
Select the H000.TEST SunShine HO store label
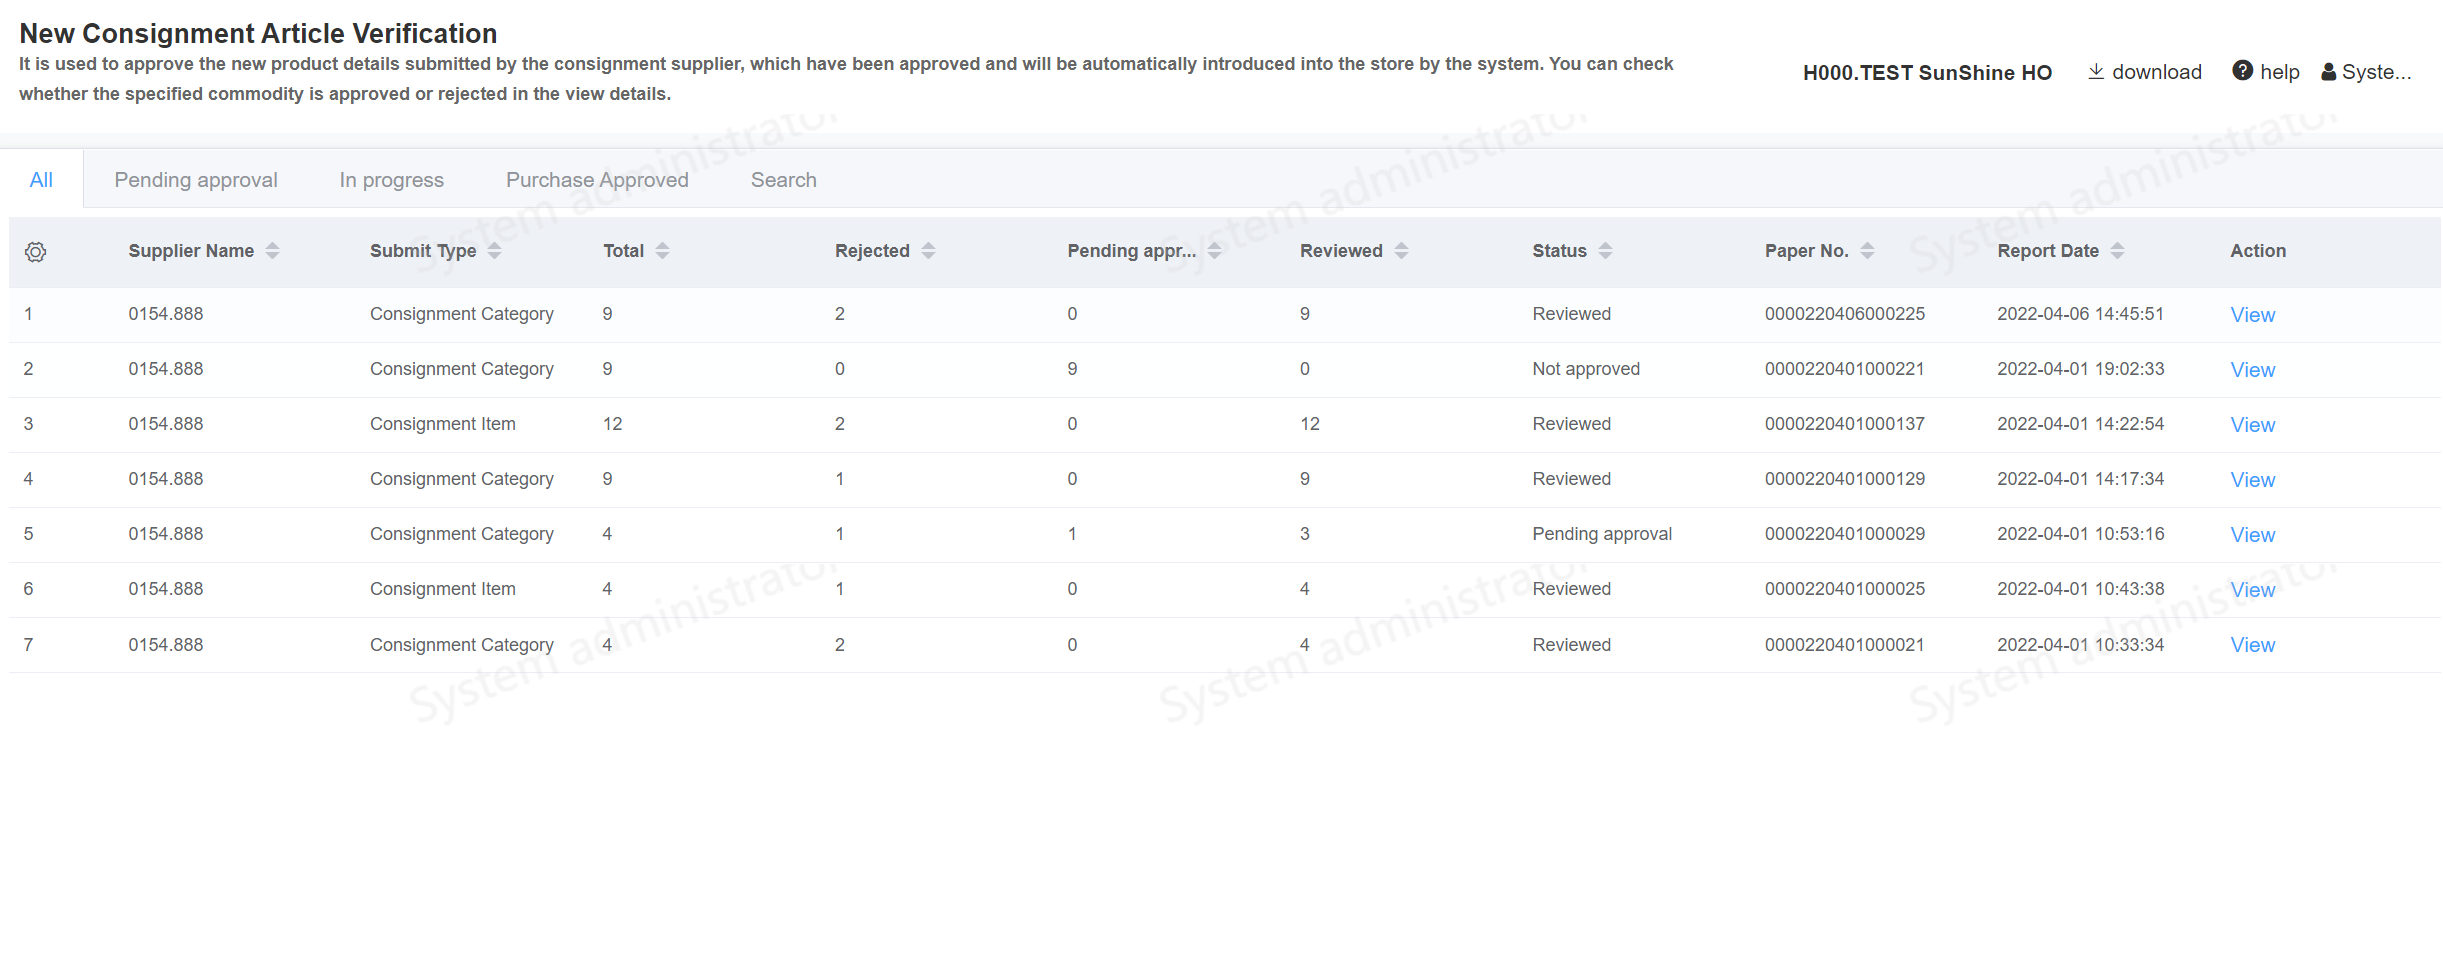click(x=1927, y=73)
